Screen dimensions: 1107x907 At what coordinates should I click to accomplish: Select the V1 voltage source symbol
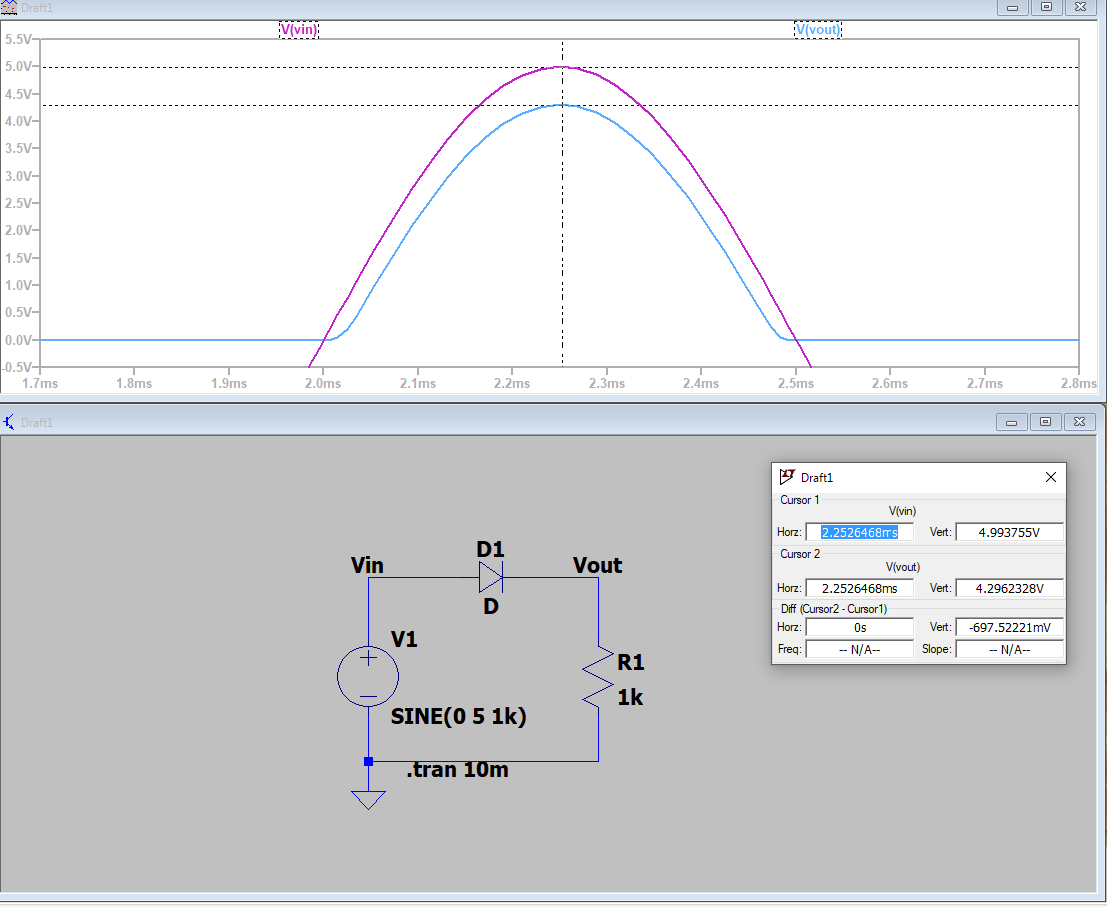pos(368,677)
